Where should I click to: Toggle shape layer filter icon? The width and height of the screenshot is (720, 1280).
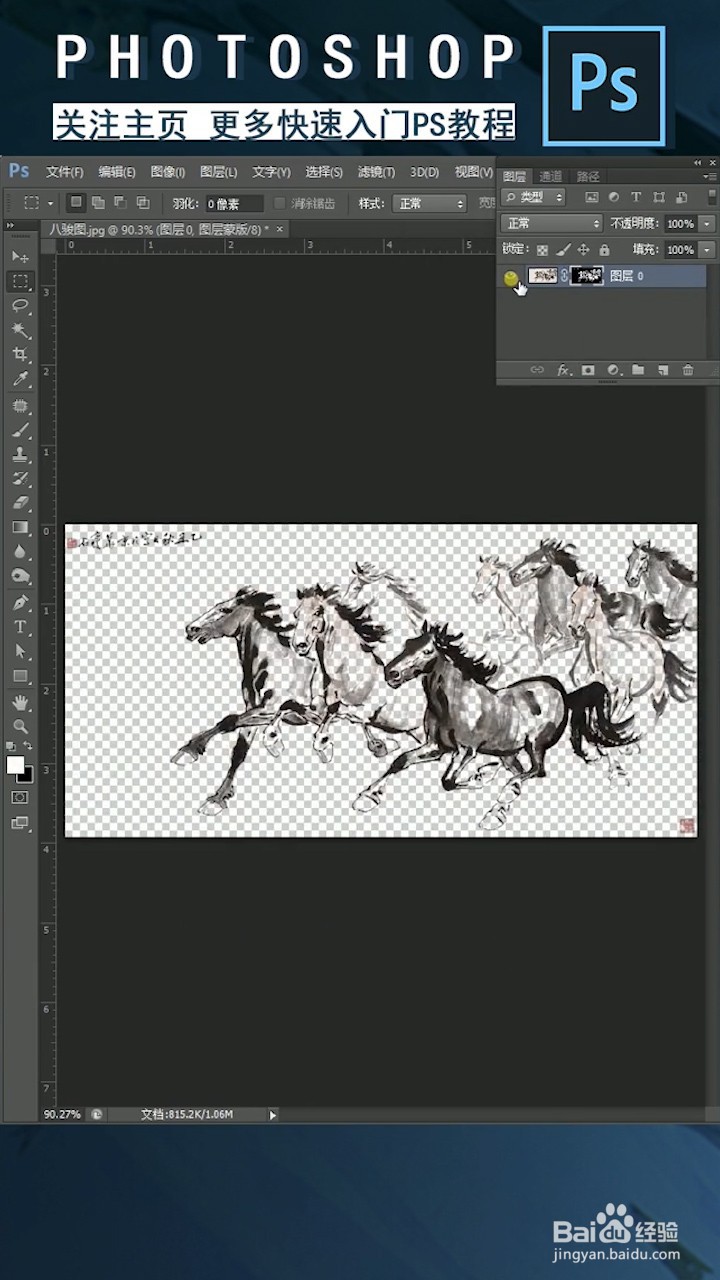[658, 198]
